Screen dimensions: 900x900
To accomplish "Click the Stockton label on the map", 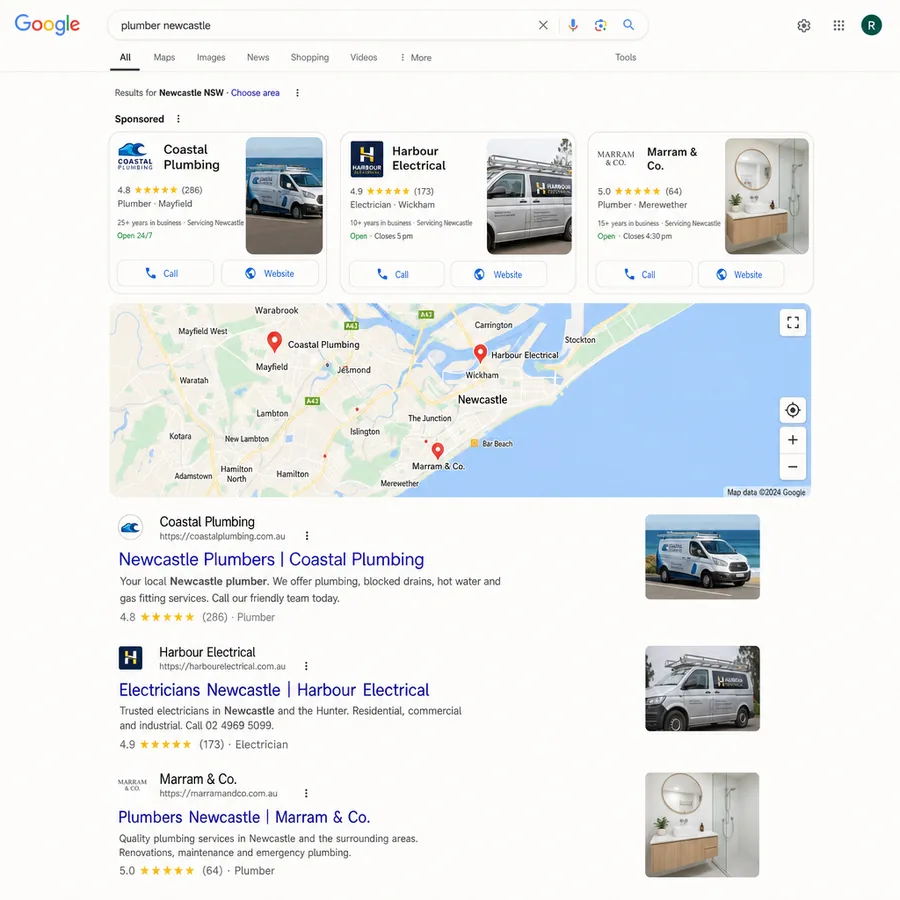I will pyautogui.click(x=580, y=340).
